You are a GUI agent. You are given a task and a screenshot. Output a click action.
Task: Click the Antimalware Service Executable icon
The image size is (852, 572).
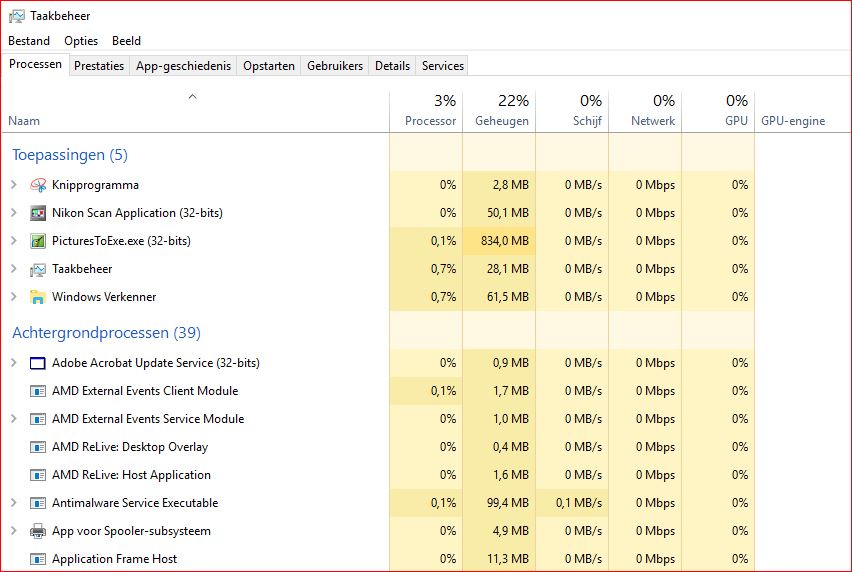37,503
